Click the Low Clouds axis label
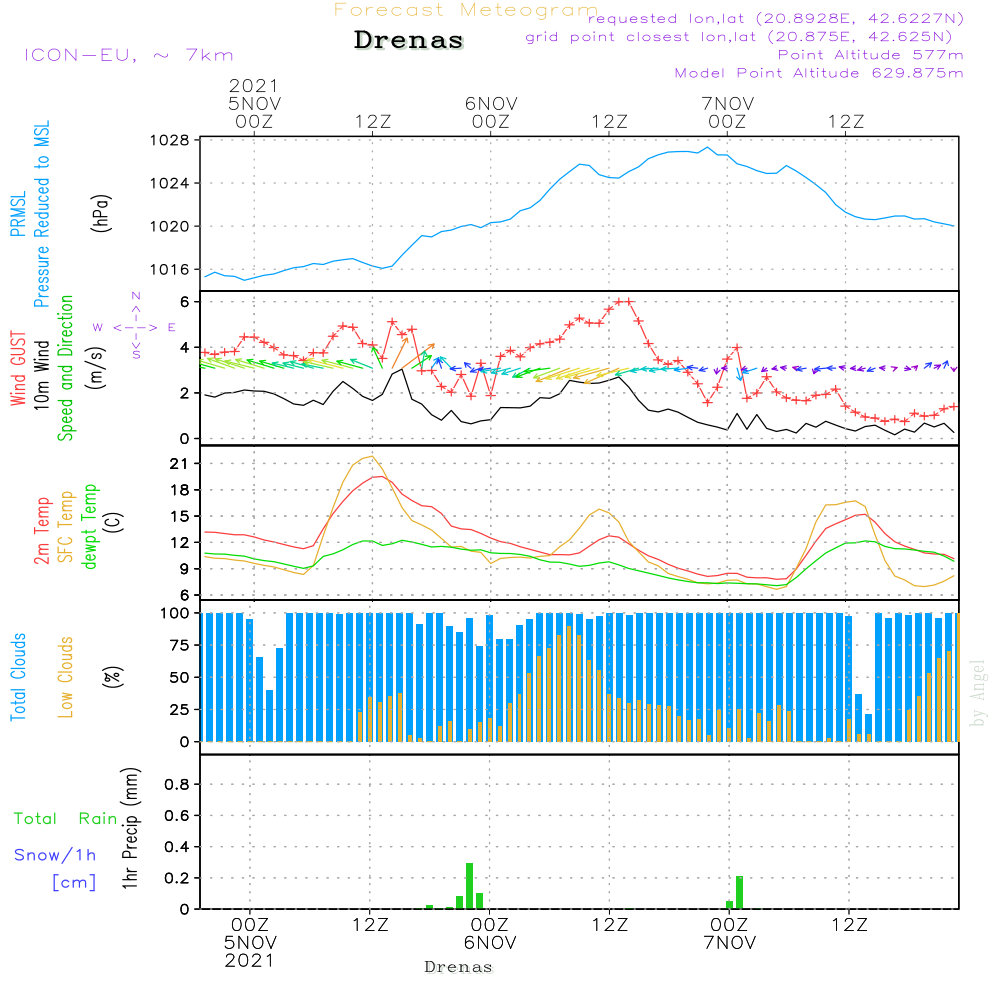This screenshot has width=1000, height=1000. [x=66, y=677]
